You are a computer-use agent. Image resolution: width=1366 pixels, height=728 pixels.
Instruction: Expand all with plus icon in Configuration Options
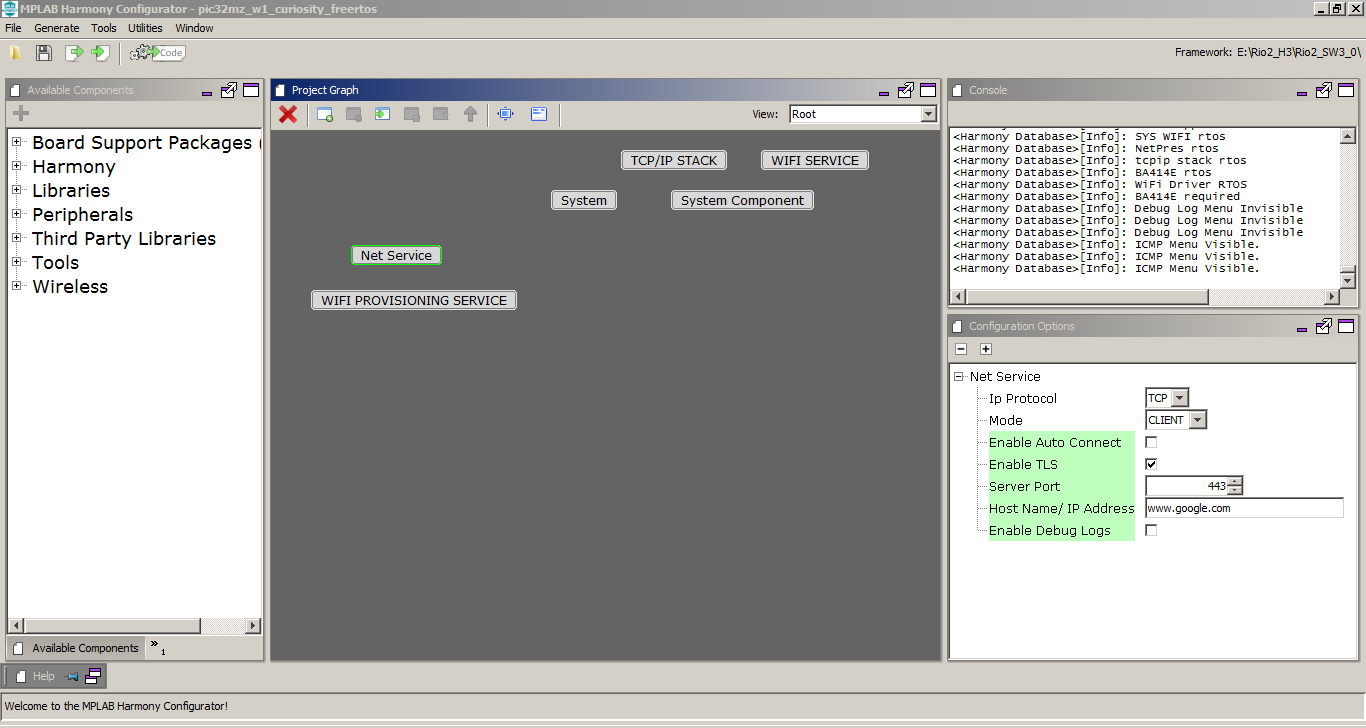[985, 349]
